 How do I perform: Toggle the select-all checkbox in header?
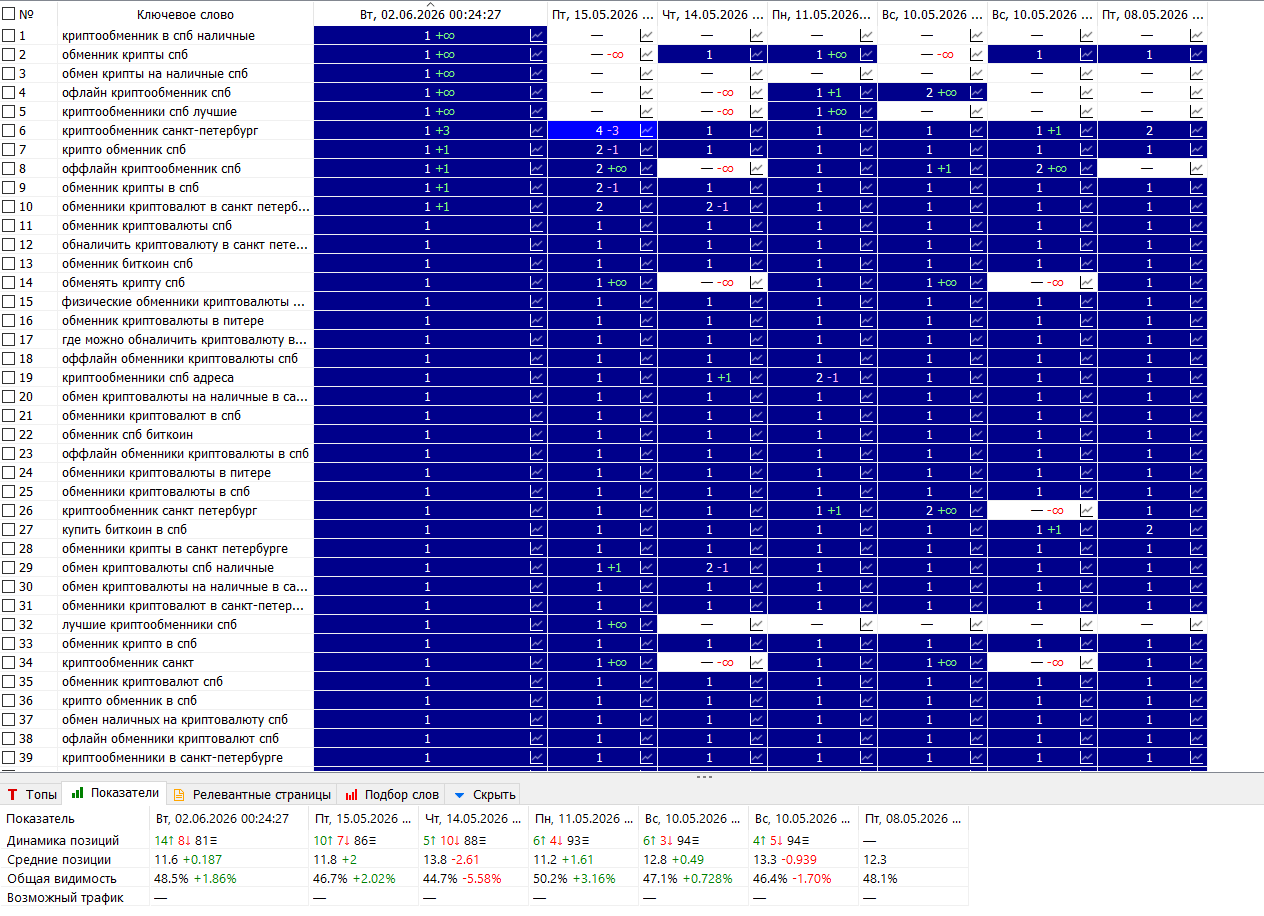click(x=9, y=15)
